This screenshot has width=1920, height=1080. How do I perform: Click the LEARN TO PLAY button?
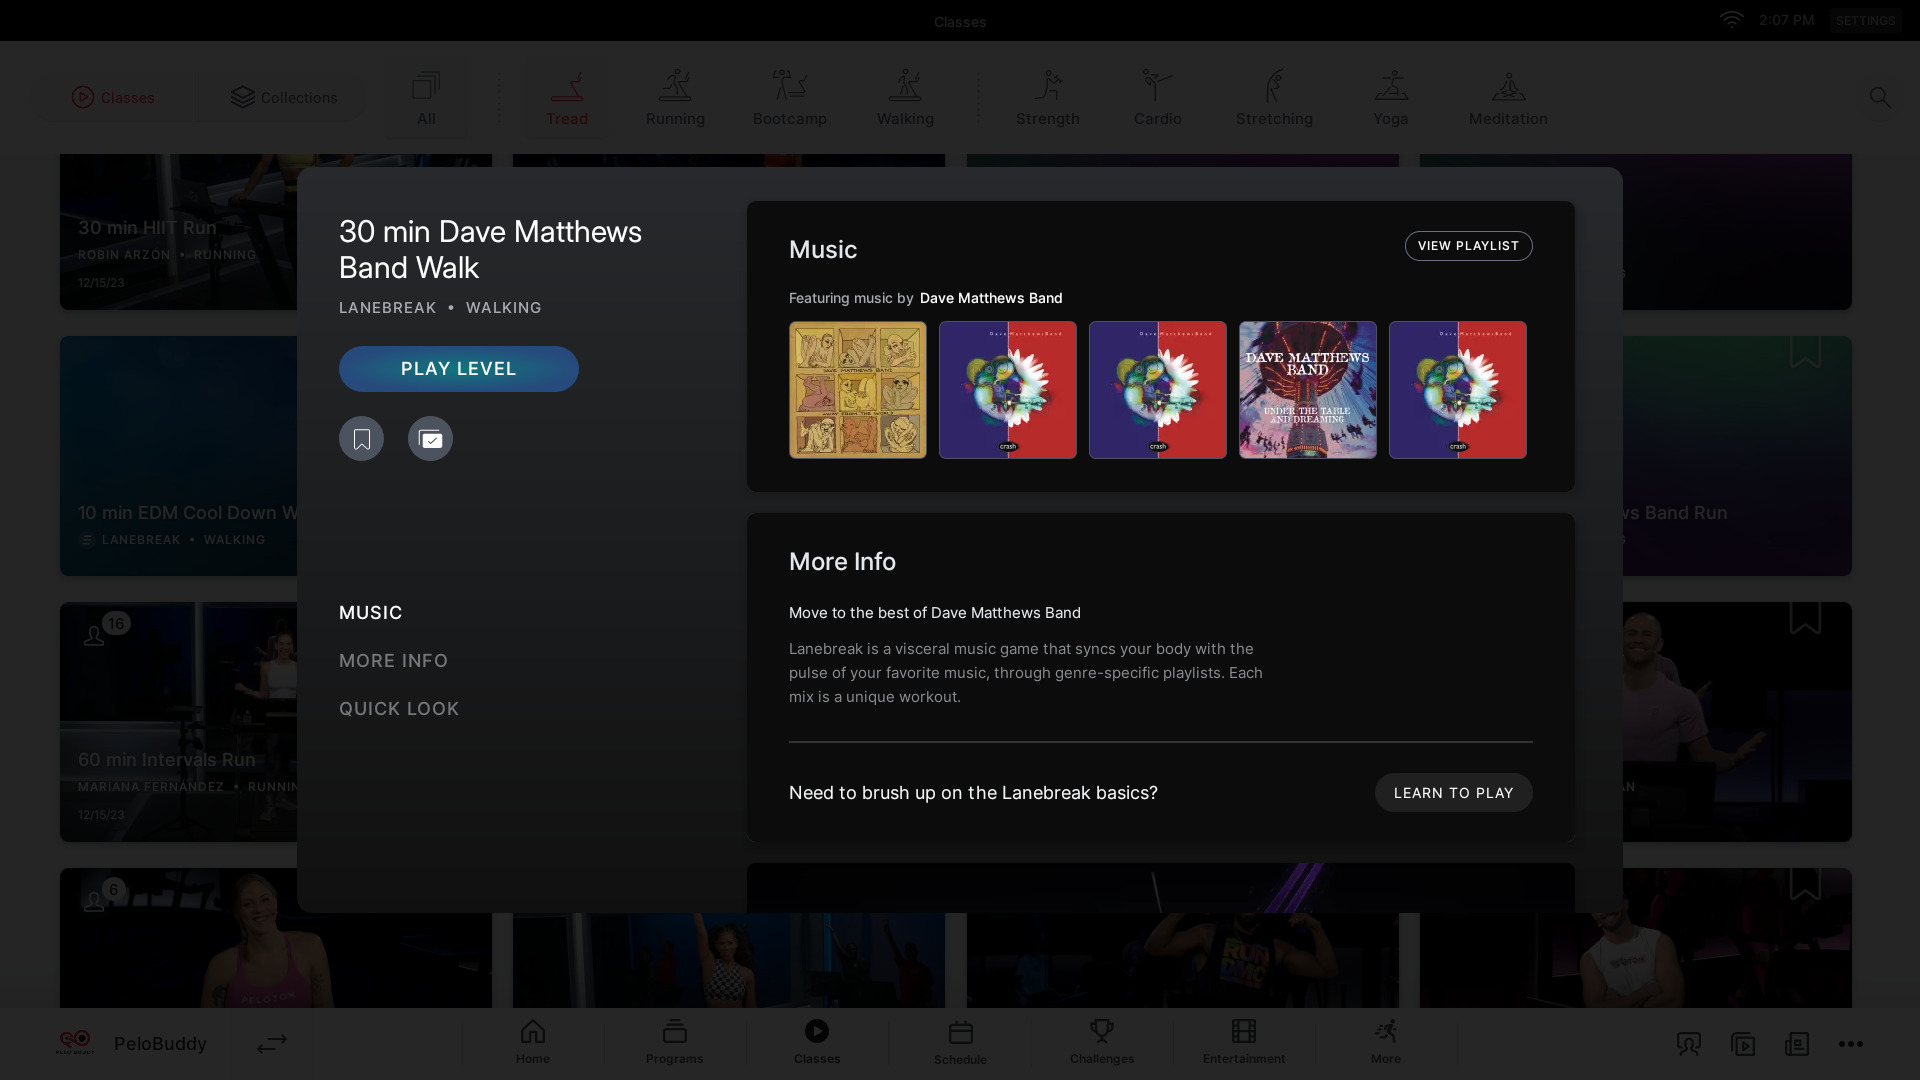(1454, 793)
